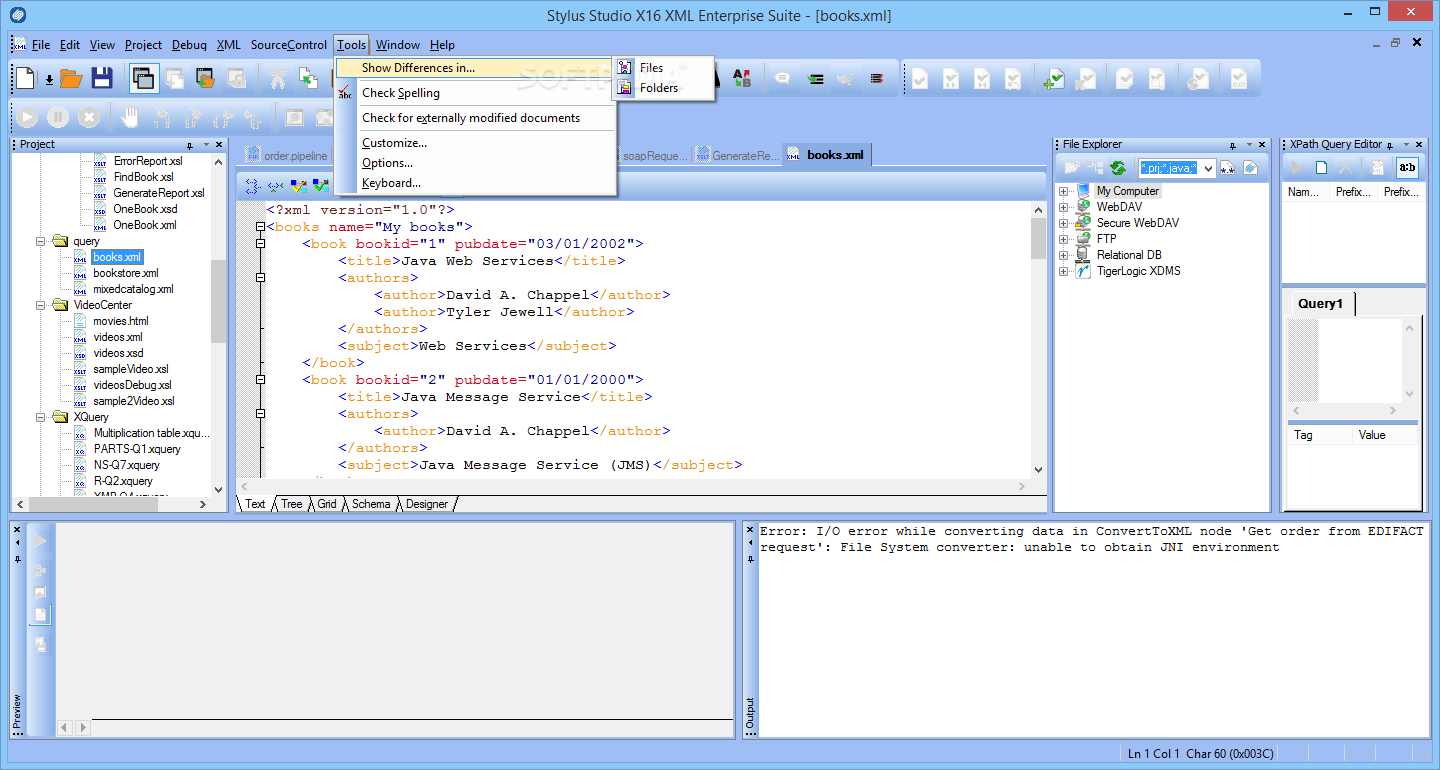1440x770 pixels.
Task: Open the File menu
Action: tap(41, 45)
